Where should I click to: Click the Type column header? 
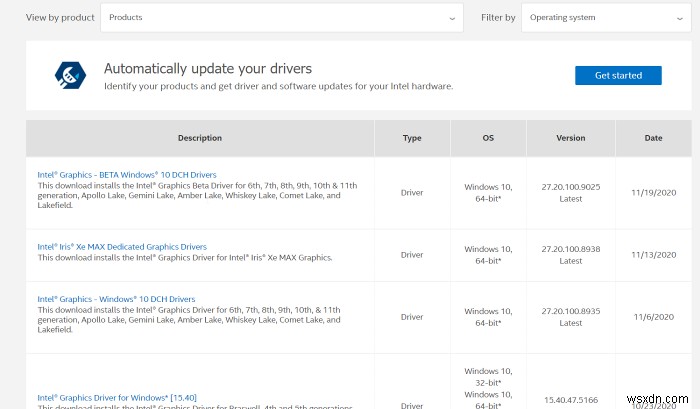[x=412, y=138]
